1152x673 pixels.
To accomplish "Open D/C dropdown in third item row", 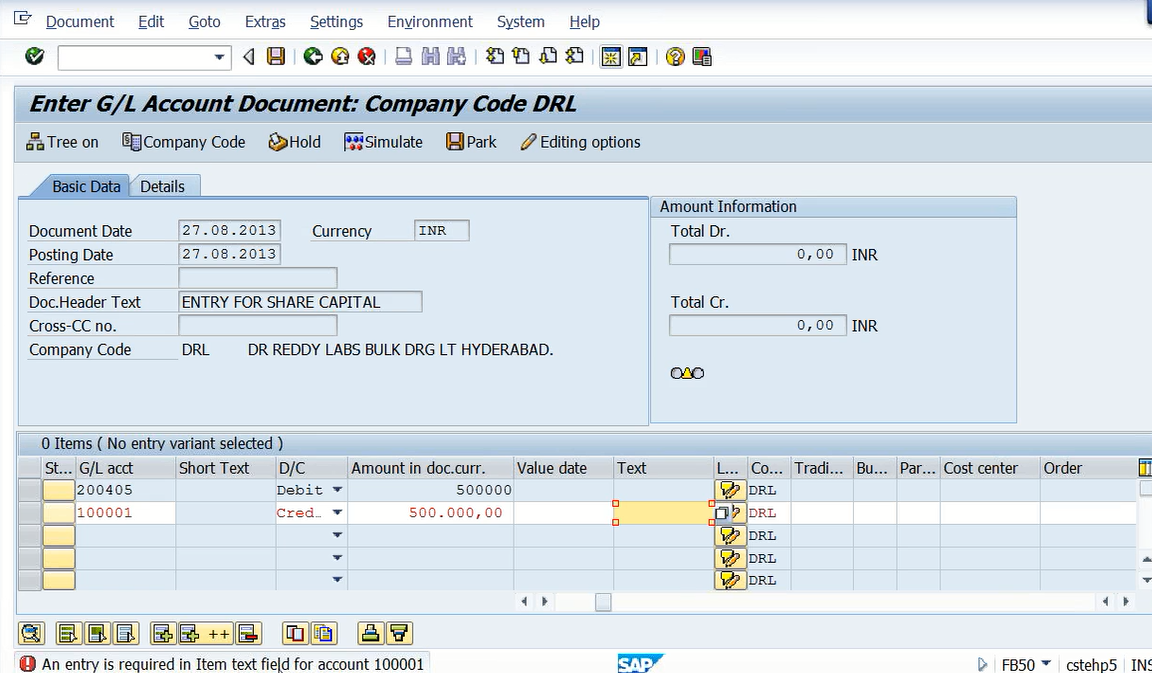I will pos(337,535).
